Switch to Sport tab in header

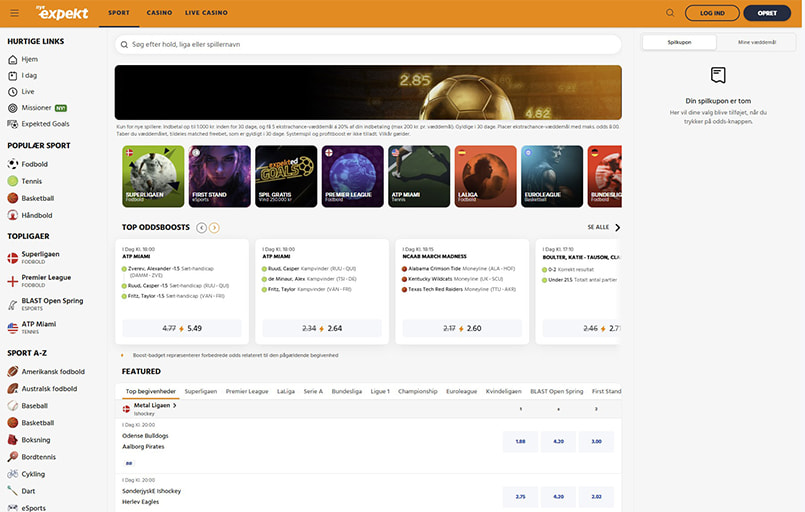pos(119,13)
